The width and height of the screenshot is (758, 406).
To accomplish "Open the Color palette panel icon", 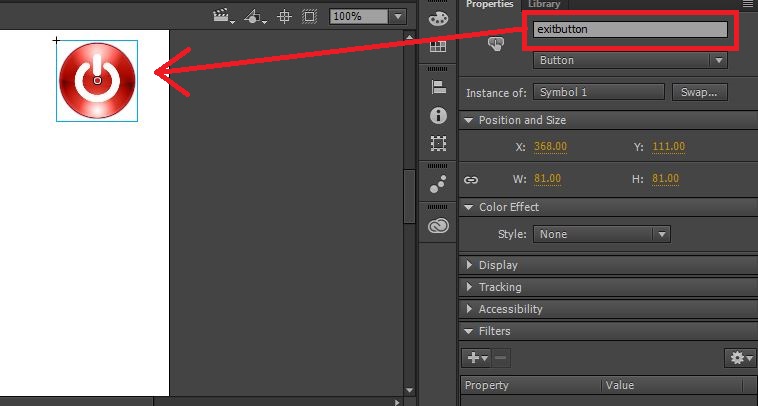I will coord(438,18).
